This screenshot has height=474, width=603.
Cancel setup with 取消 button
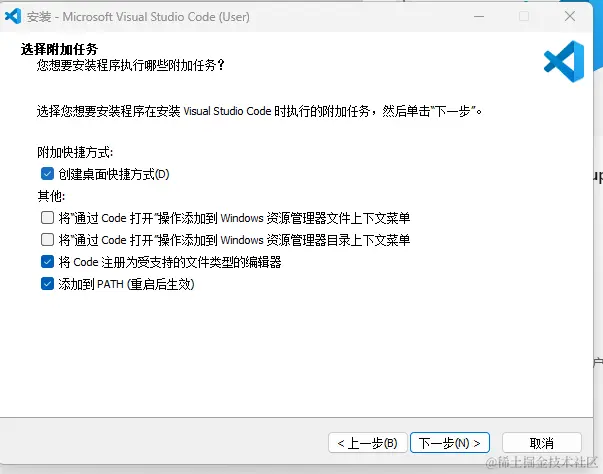(x=541, y=443)
